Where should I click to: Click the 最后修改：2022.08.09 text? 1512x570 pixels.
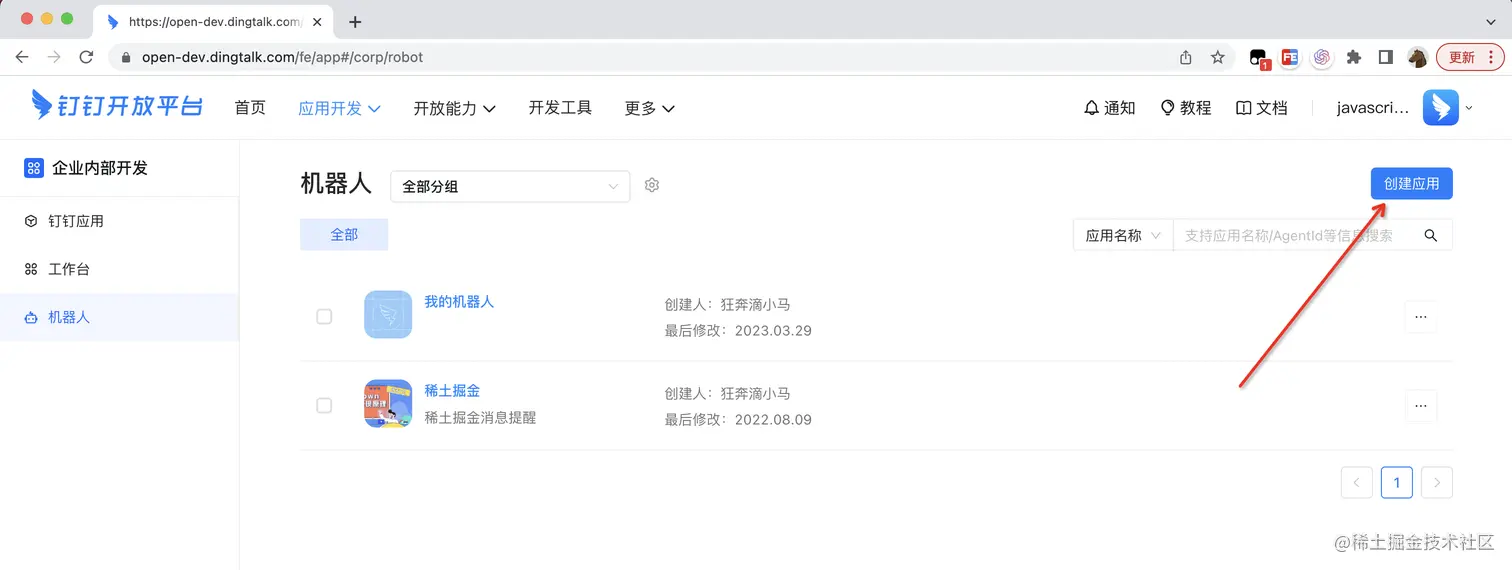coord(738,419)
